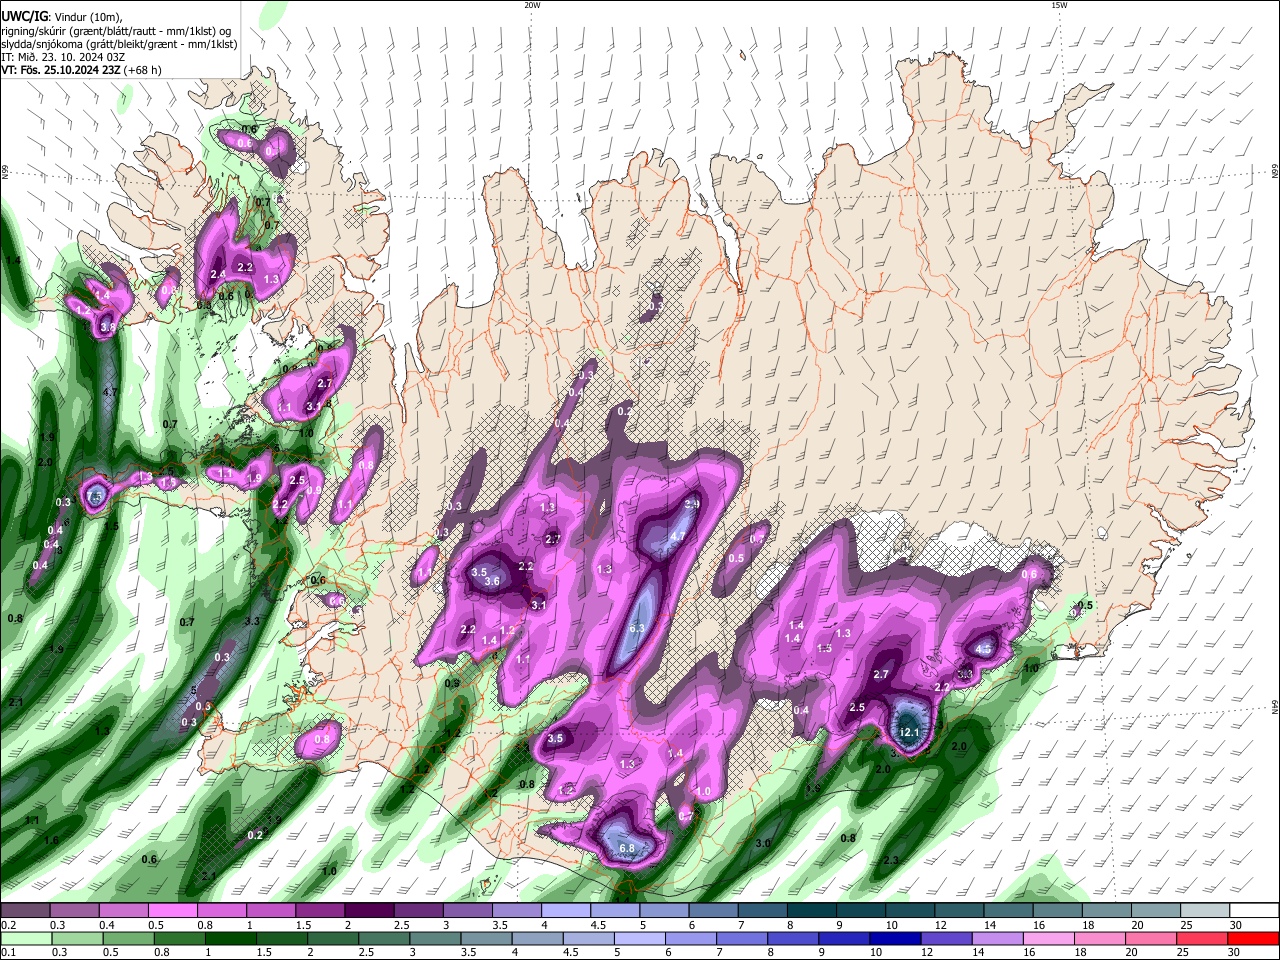Click the 6.8 snowfall value near the south coast
The height and width of the screenshot is (960, 1280).
point(628,848)
